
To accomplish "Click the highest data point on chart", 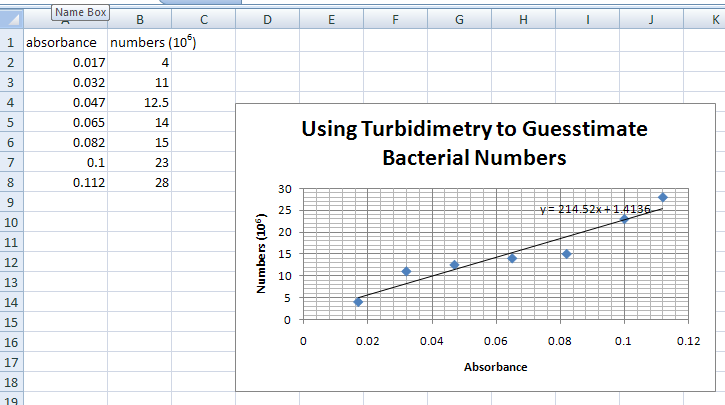I will tap(662, 197).
